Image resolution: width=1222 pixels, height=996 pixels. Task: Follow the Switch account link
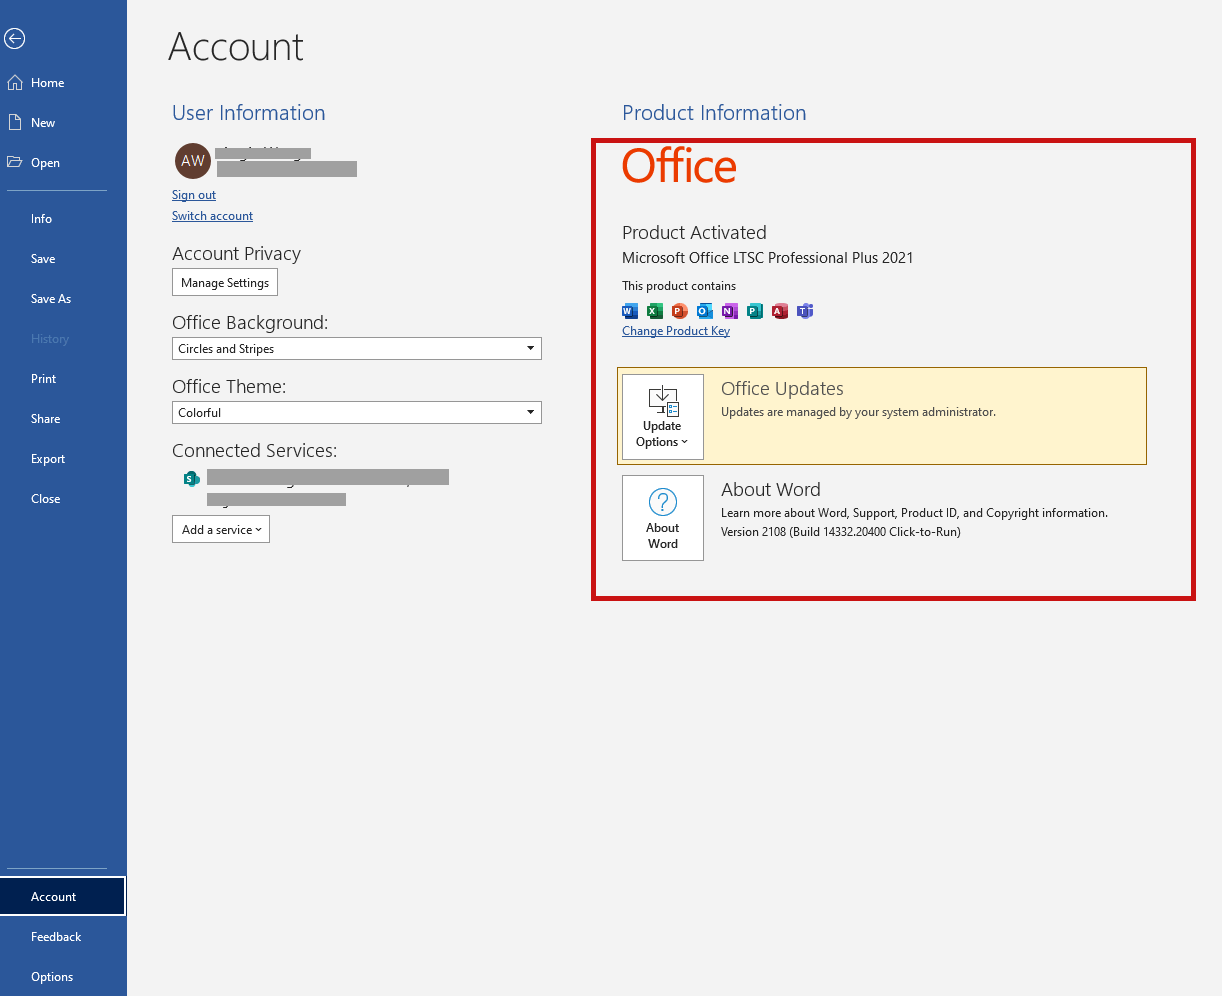[212, 216]
